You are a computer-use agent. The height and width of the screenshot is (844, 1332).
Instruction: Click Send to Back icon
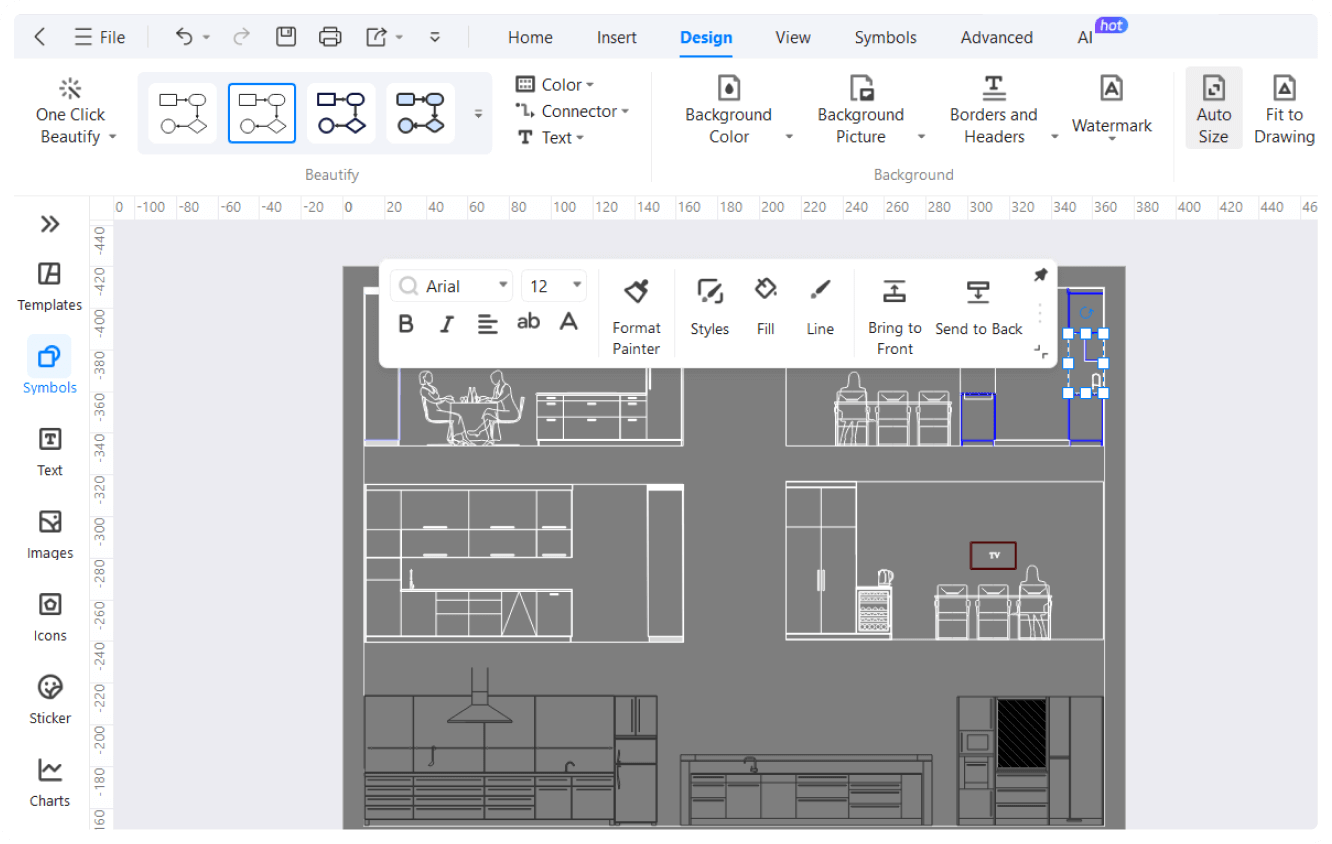tap(978, 292)
